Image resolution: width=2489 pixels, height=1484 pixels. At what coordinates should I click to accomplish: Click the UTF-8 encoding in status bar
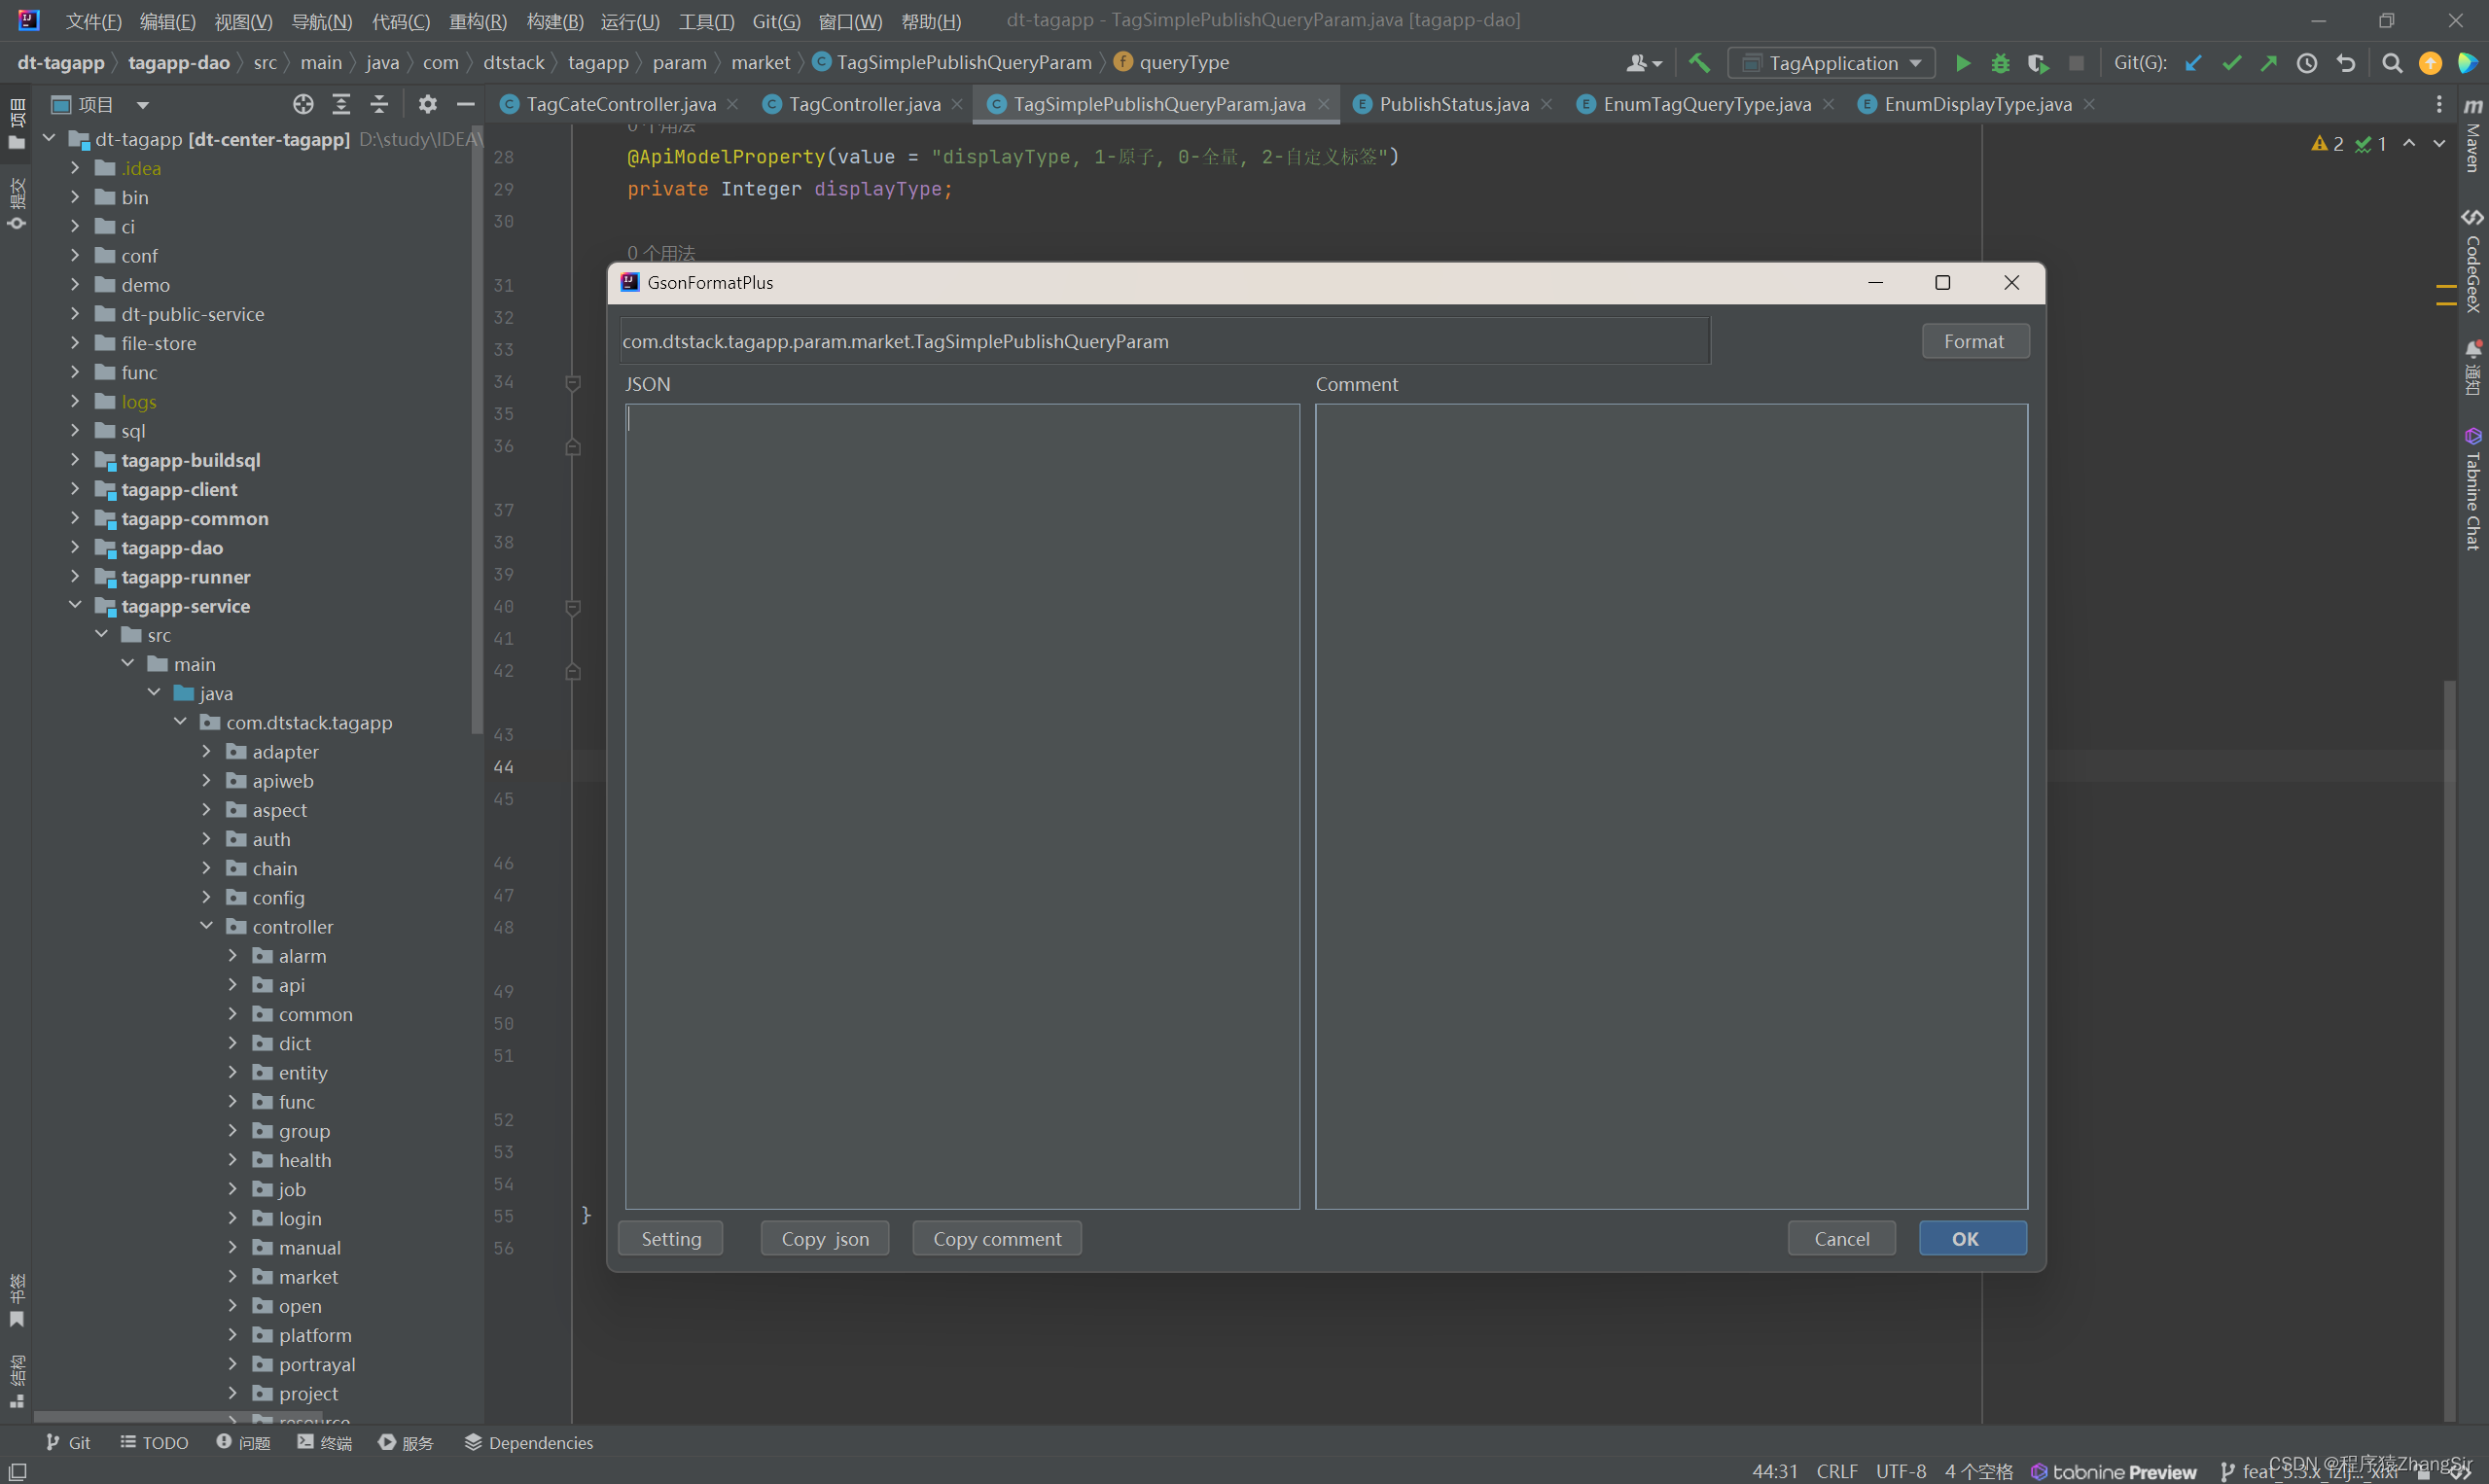(1901, 1471)
